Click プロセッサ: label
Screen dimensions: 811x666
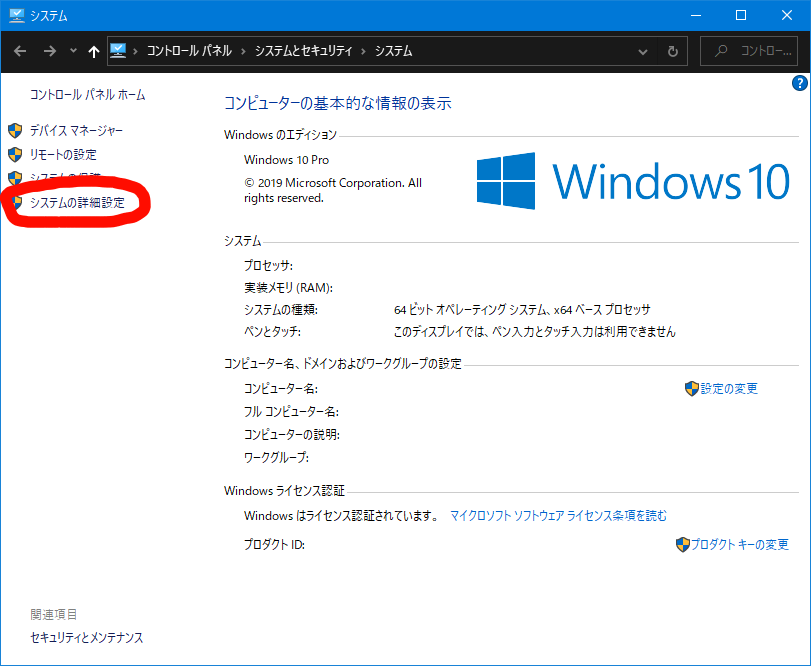[x=268, y=265]
